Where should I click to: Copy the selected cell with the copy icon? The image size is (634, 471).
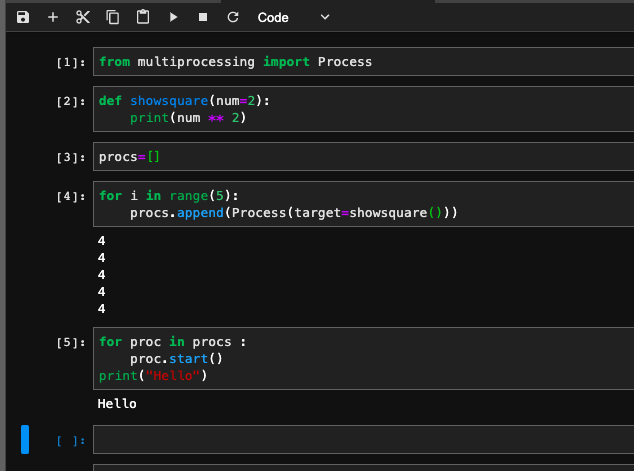click(x=113, y=17)
